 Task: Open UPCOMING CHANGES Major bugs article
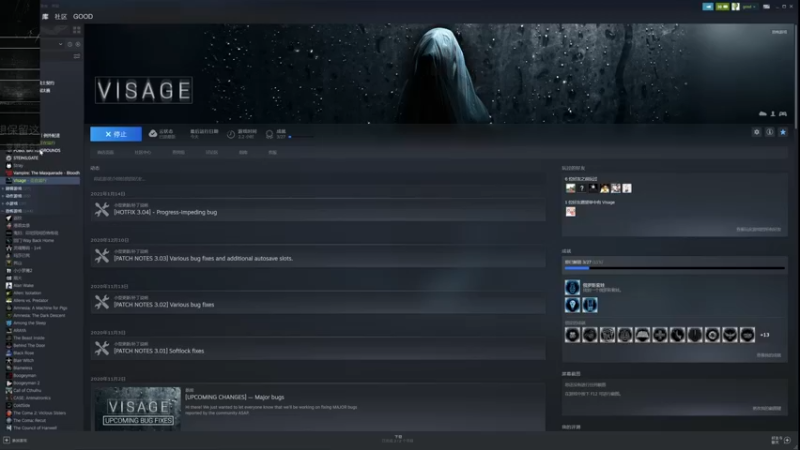pyautogui.click(x=235, y=397)
